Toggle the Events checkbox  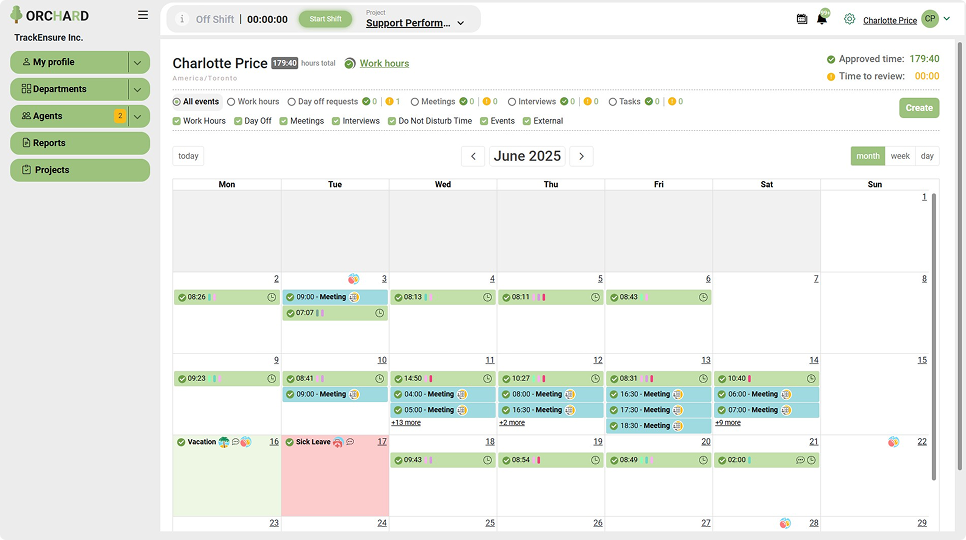tap(484, 121)
